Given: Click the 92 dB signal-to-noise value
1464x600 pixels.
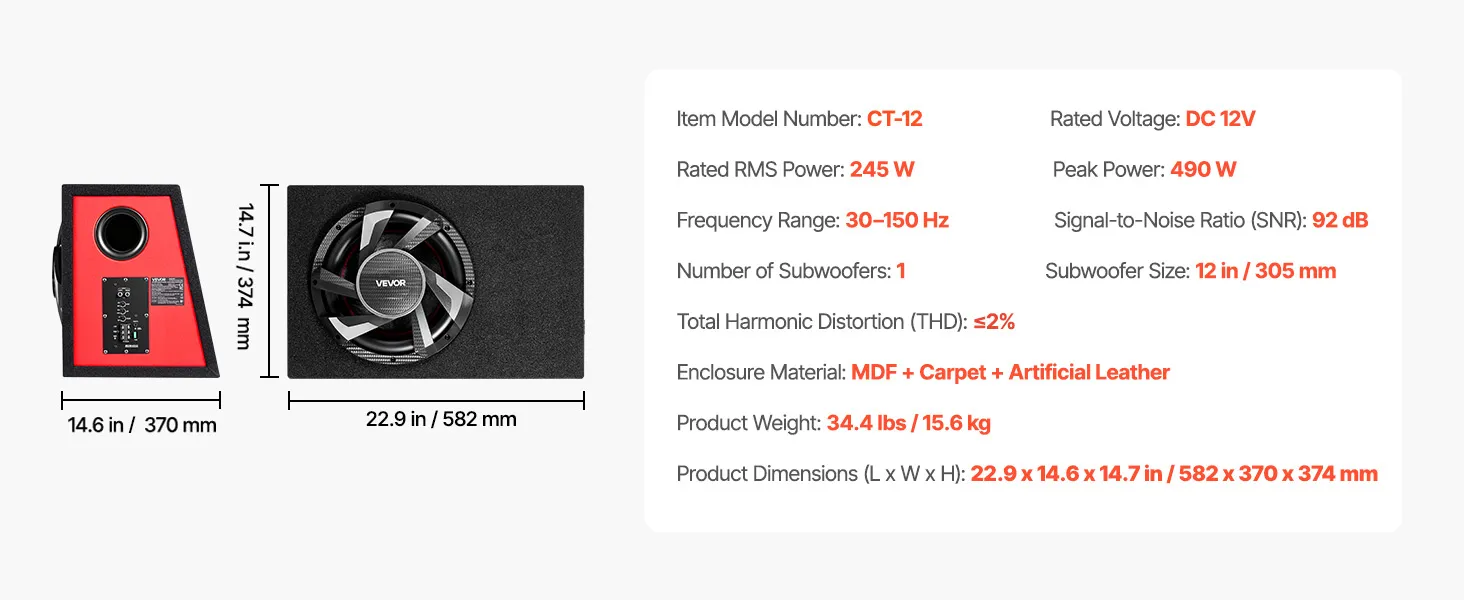Looking at the screenshot, I should click(1339, 220).
